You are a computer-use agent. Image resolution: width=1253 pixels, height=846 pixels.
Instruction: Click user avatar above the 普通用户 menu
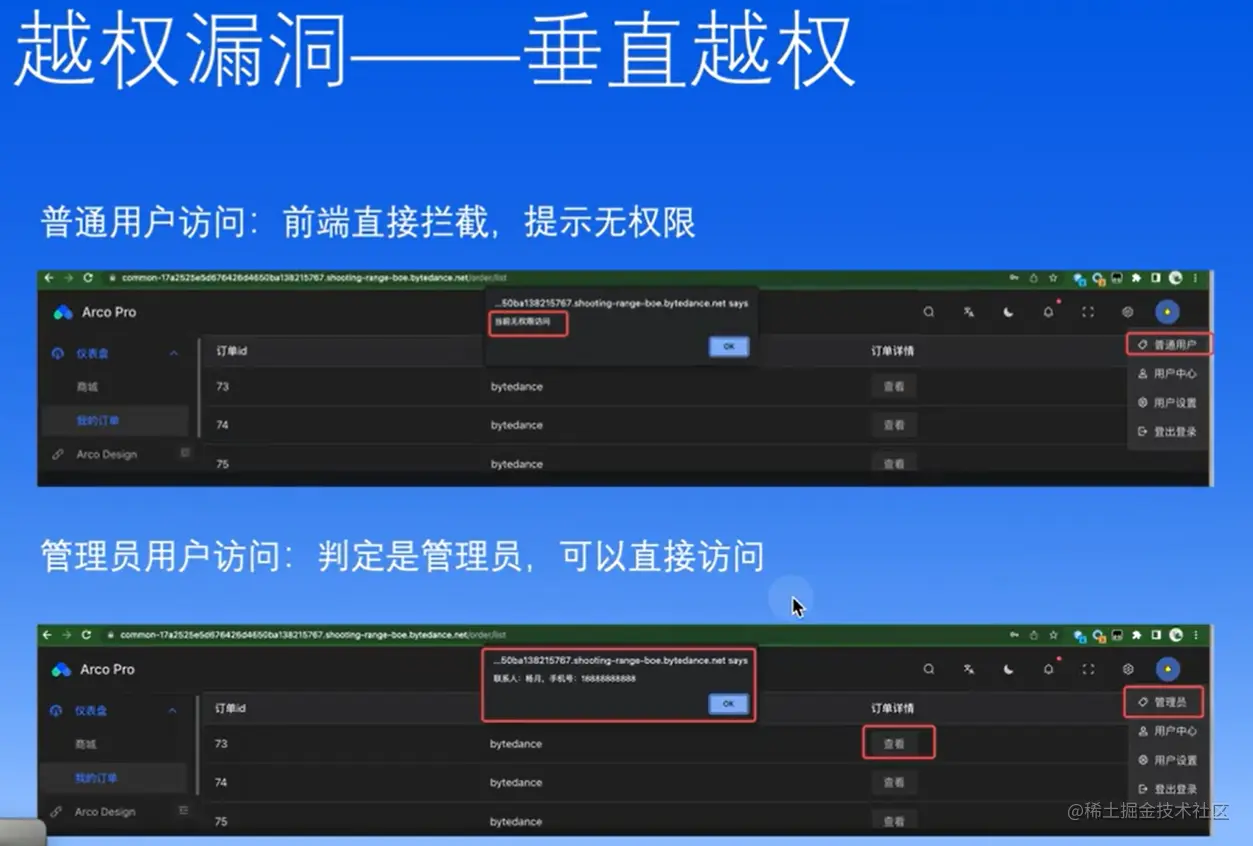tap(1167, 312)
